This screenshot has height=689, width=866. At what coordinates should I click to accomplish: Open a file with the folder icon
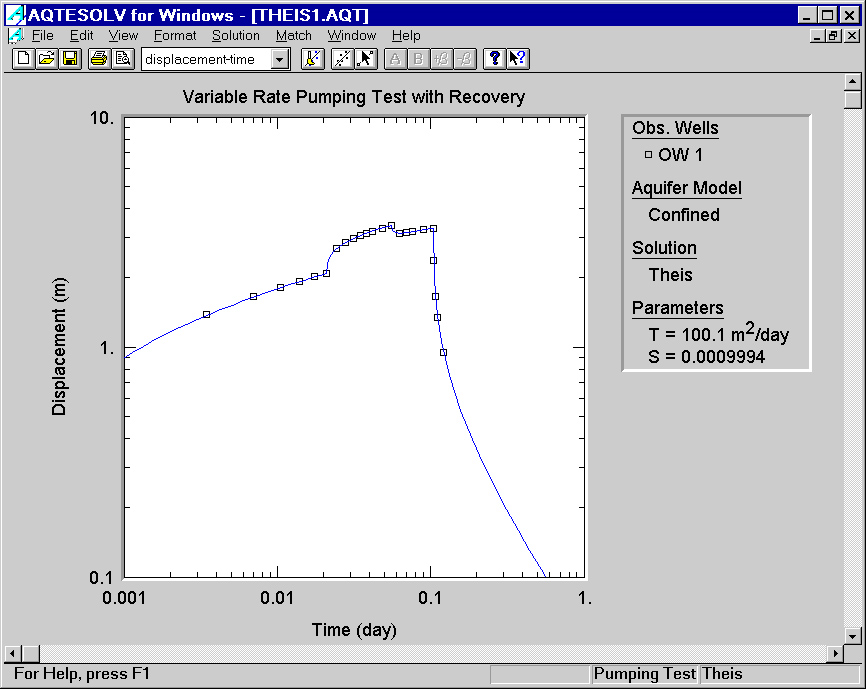47,59
